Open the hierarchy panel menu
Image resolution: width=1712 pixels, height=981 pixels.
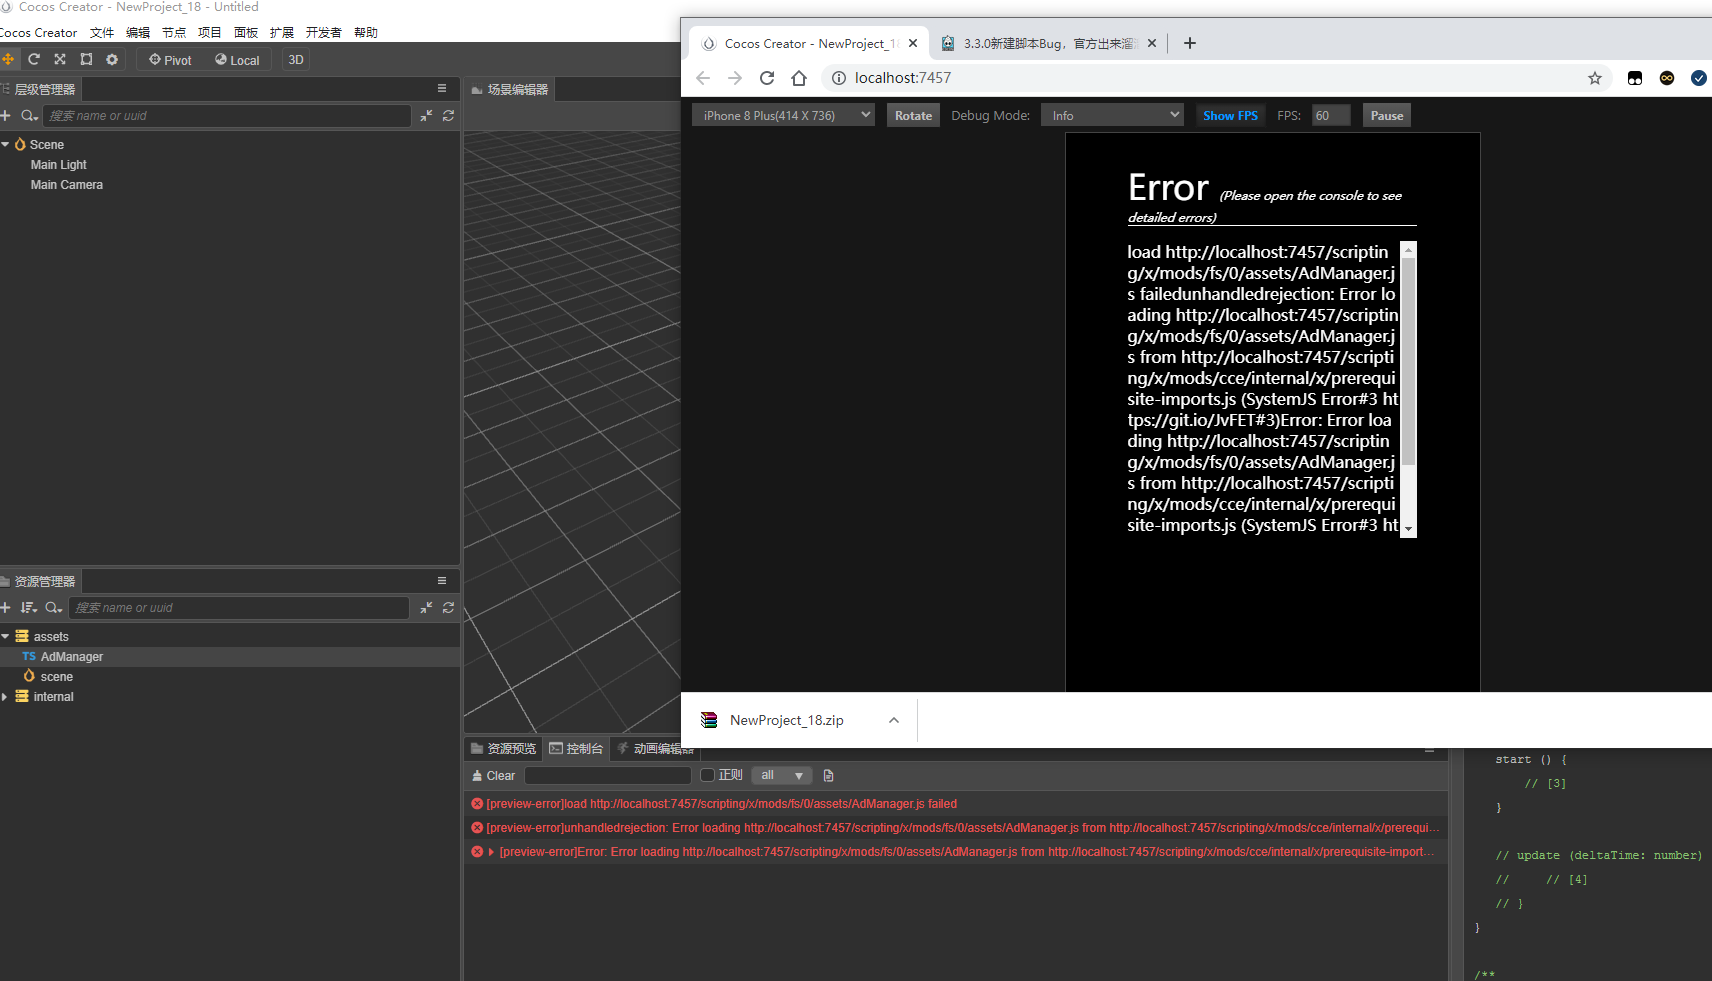click(x=442, y=89)
